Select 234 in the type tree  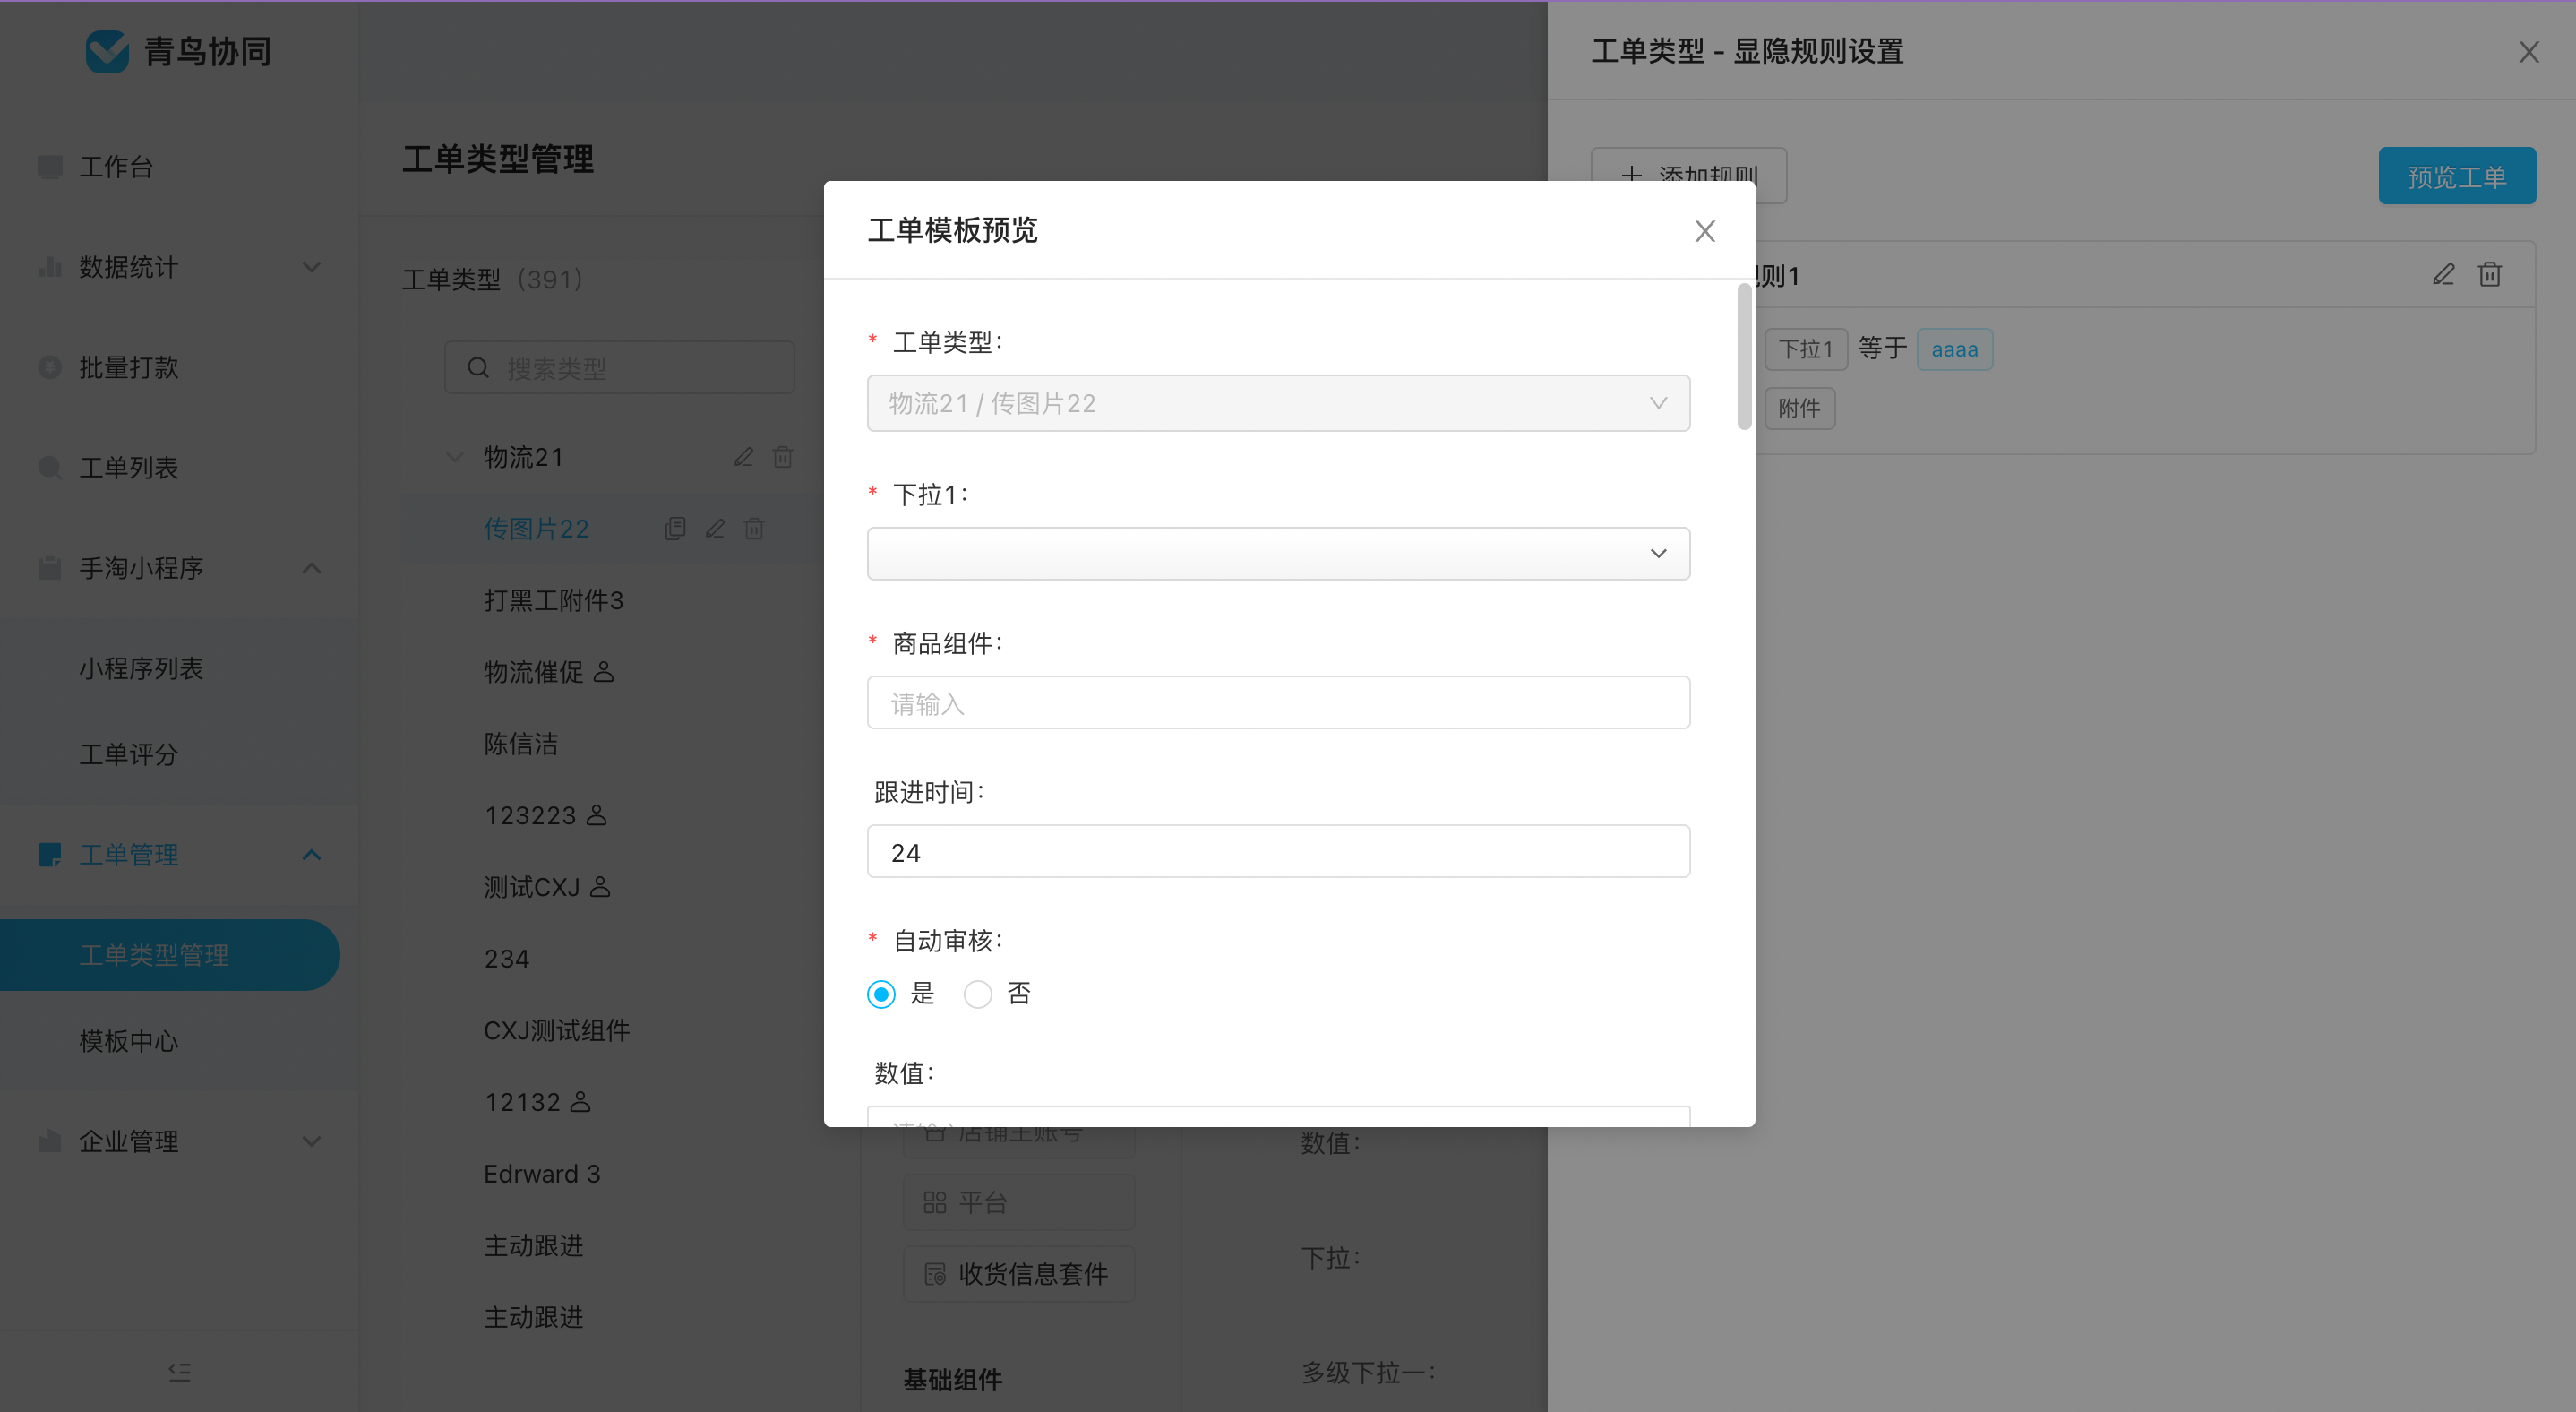(506, 959)
